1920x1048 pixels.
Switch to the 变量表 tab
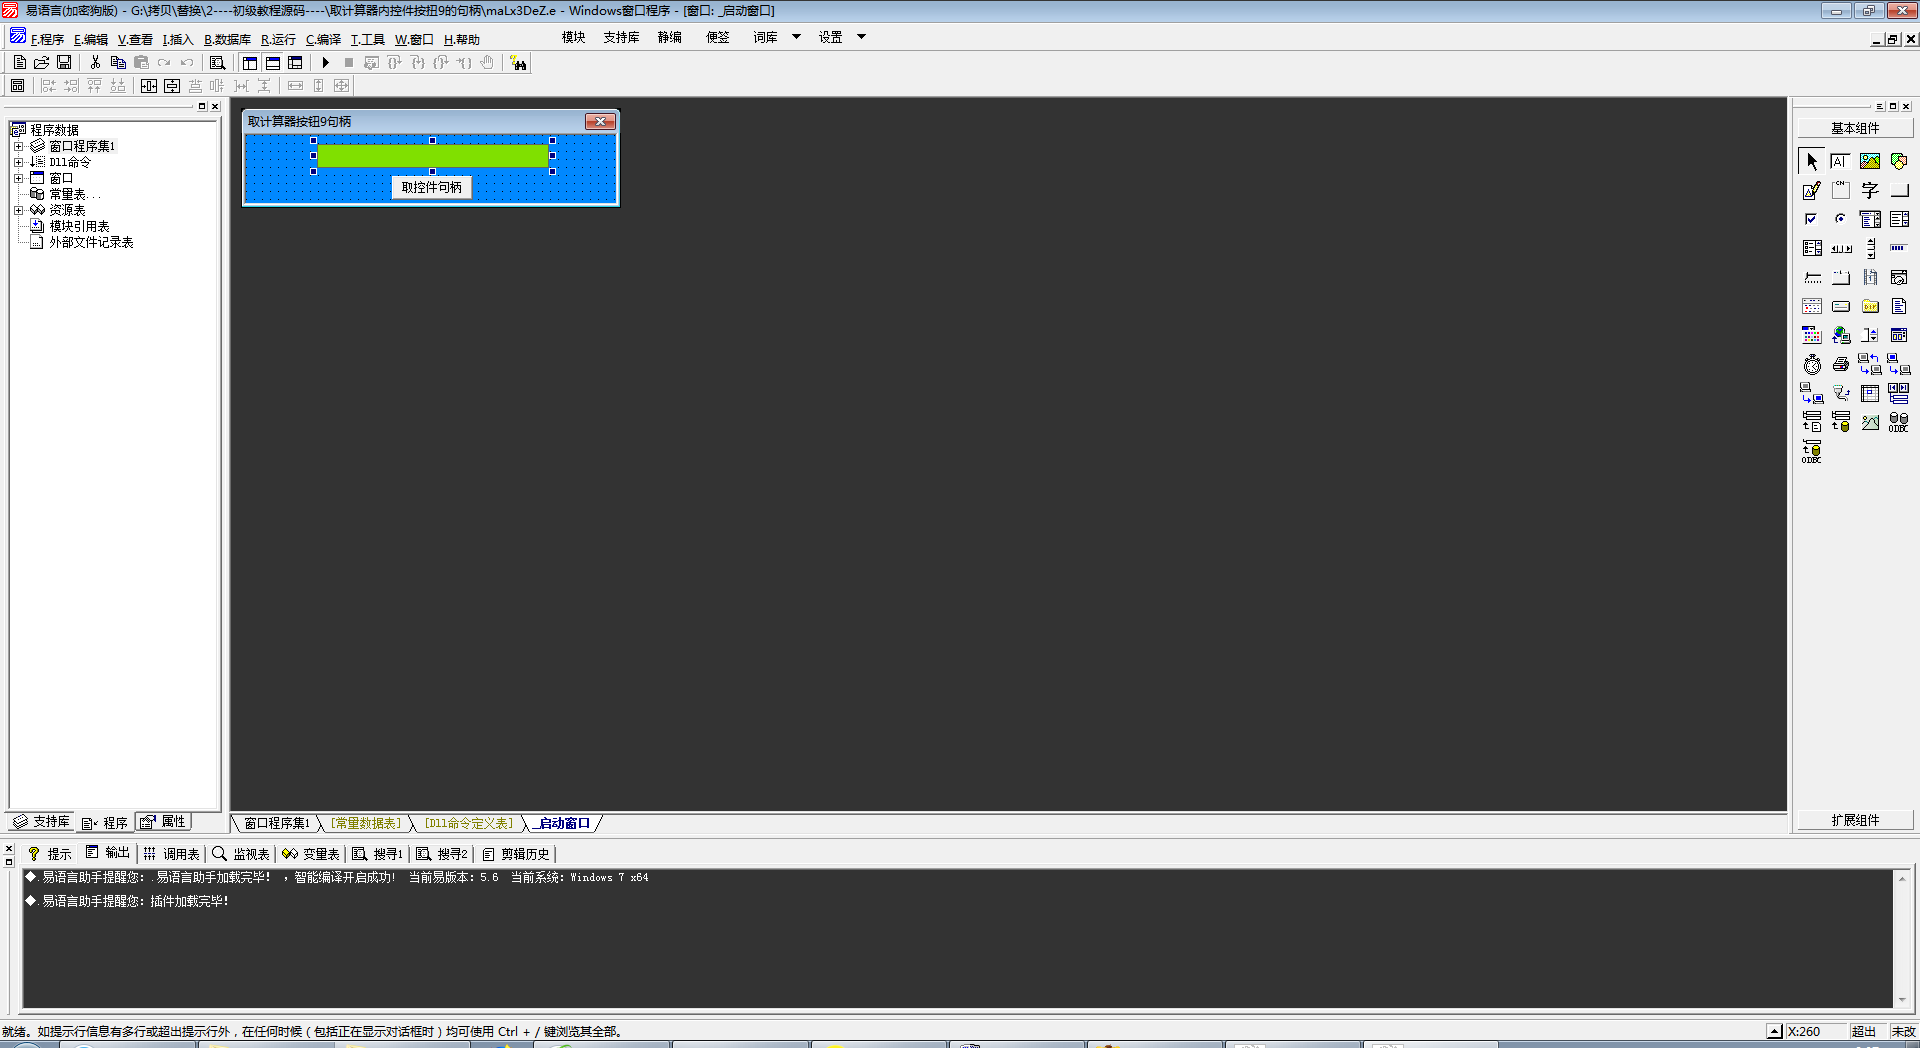[311, 853]
